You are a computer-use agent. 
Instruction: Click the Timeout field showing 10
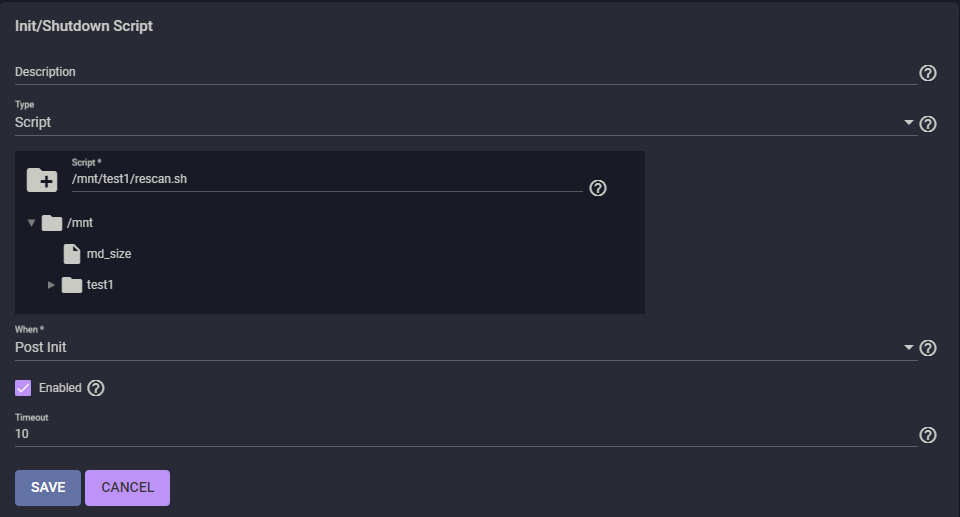tap(466, 434)
